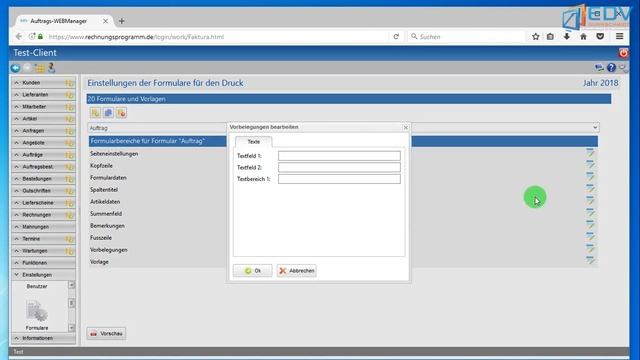Screen dimensions: 640x360
Task: Click the edit pencil icon for Formulardaten
Action: click(590, 177)
